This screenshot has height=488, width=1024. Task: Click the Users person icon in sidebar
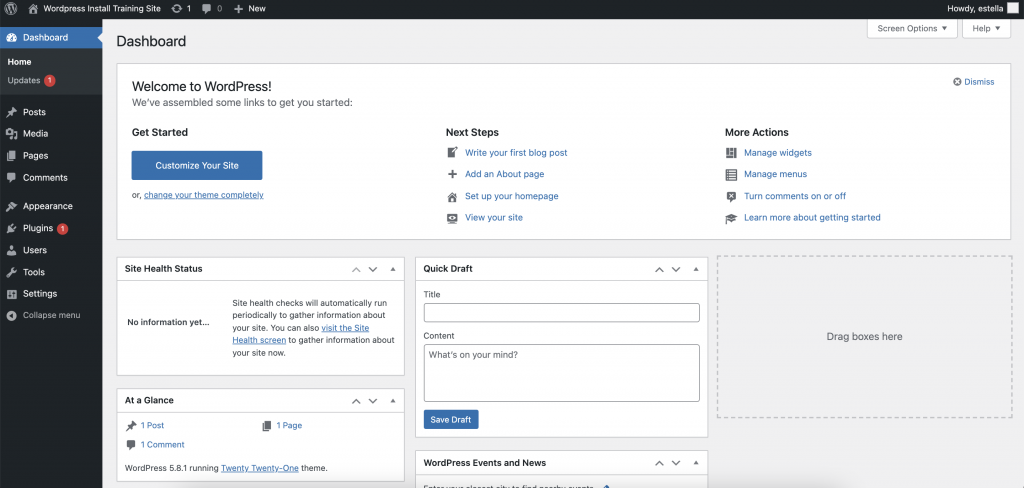(11, 250)
